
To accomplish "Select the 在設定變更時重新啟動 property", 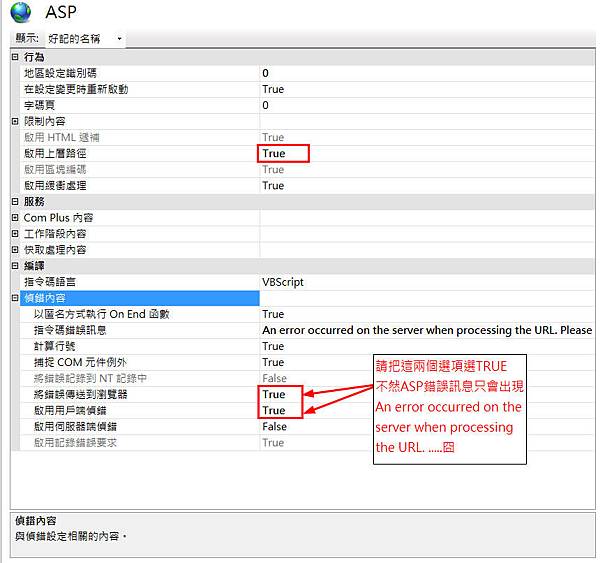I will pyautogui.click(x=76, y=89).
